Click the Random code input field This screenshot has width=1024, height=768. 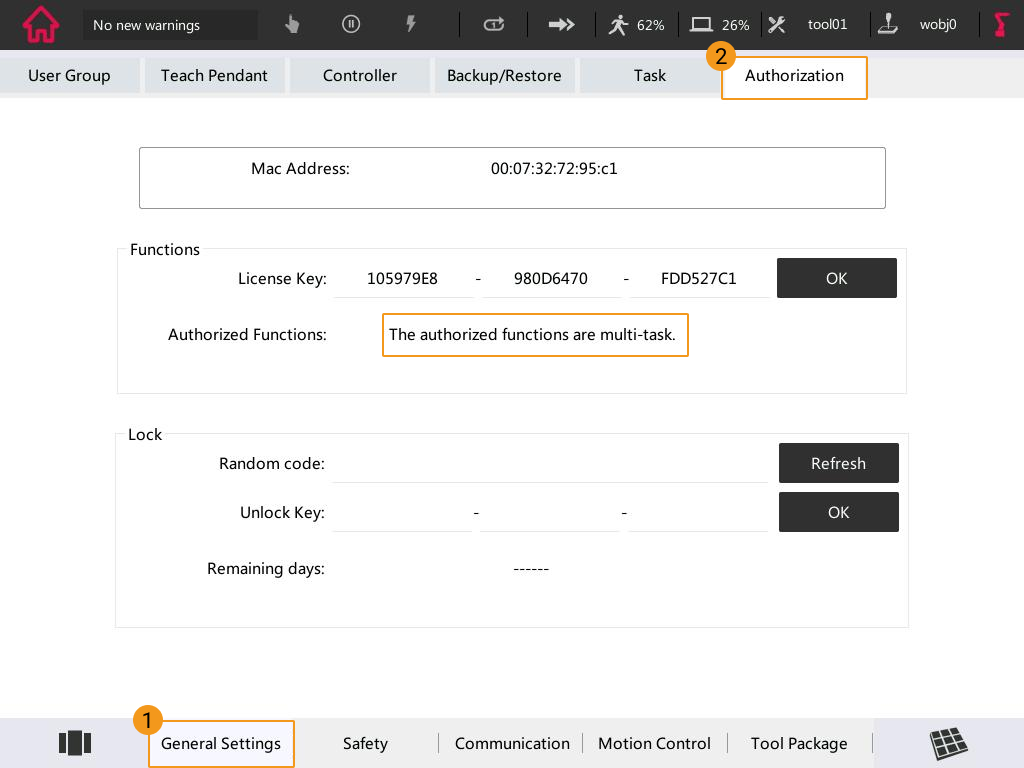tap(549, 464)
